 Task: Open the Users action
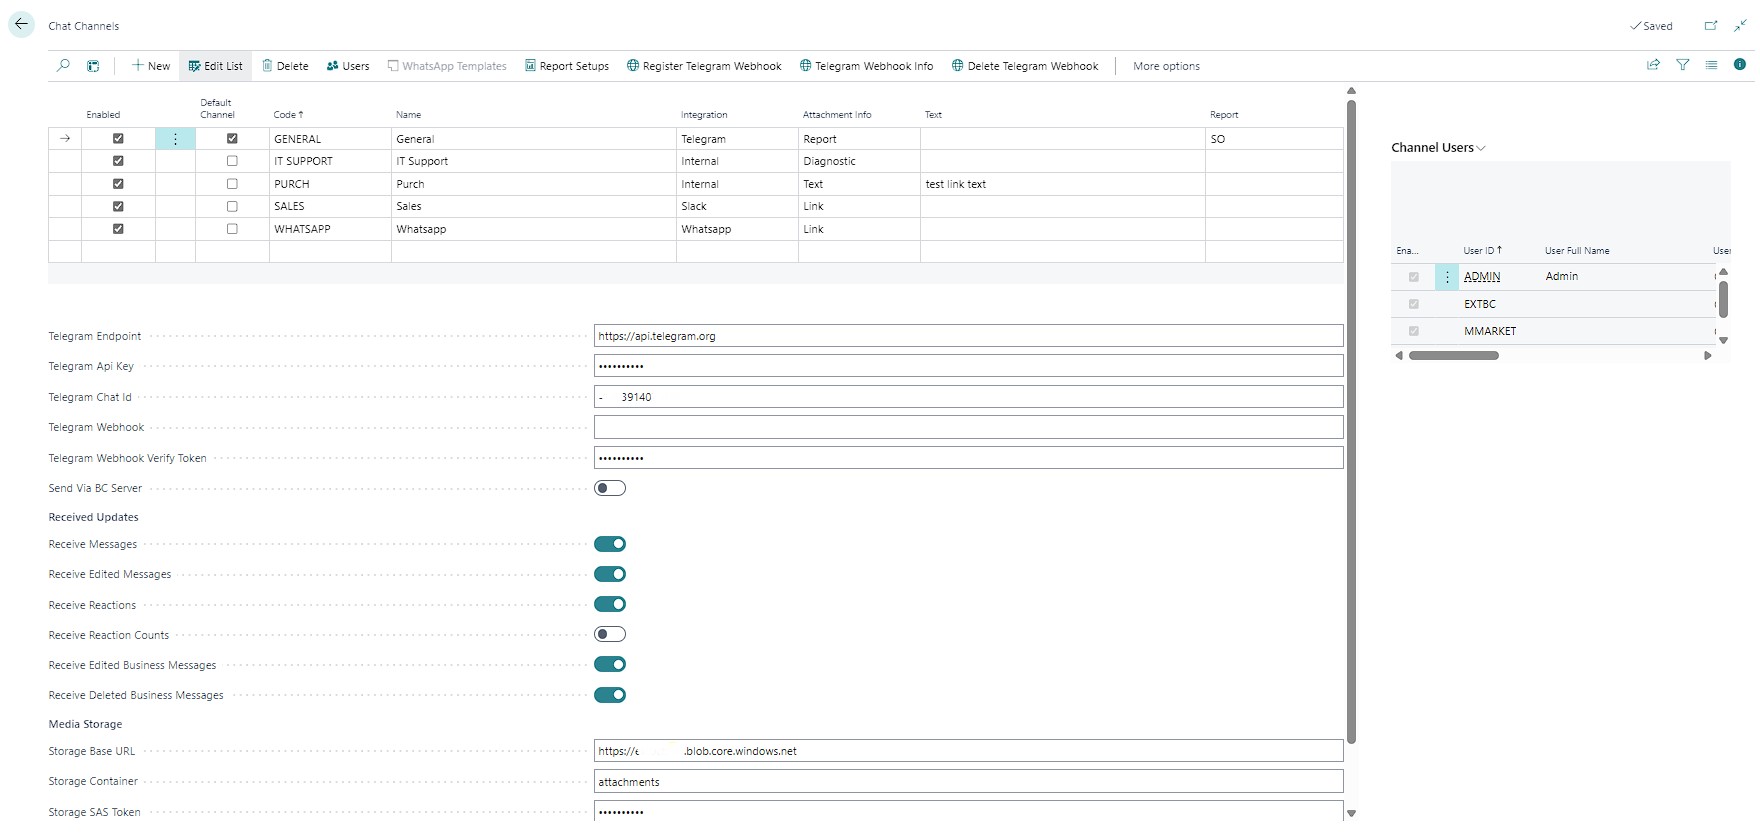[348, 66]
